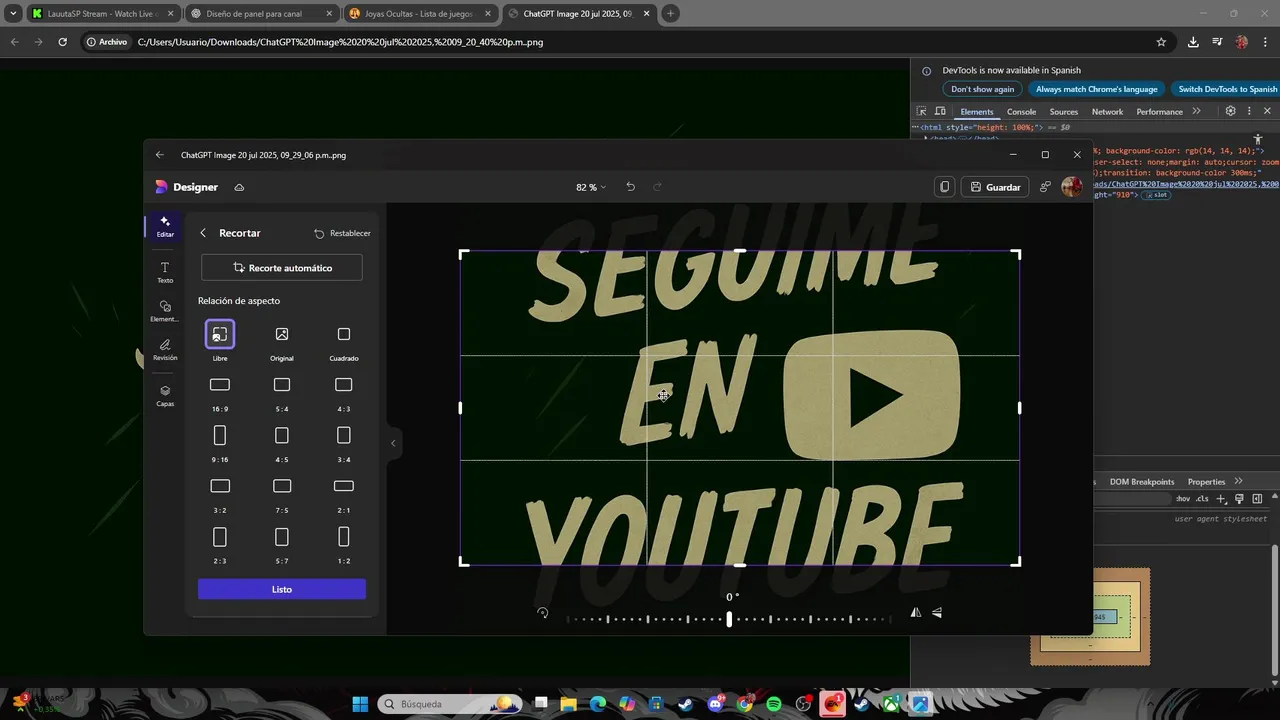This screenshot has height=720, width=1280.
Task: Open the Properties tab in DevTools
Action: pos(1206,481)
